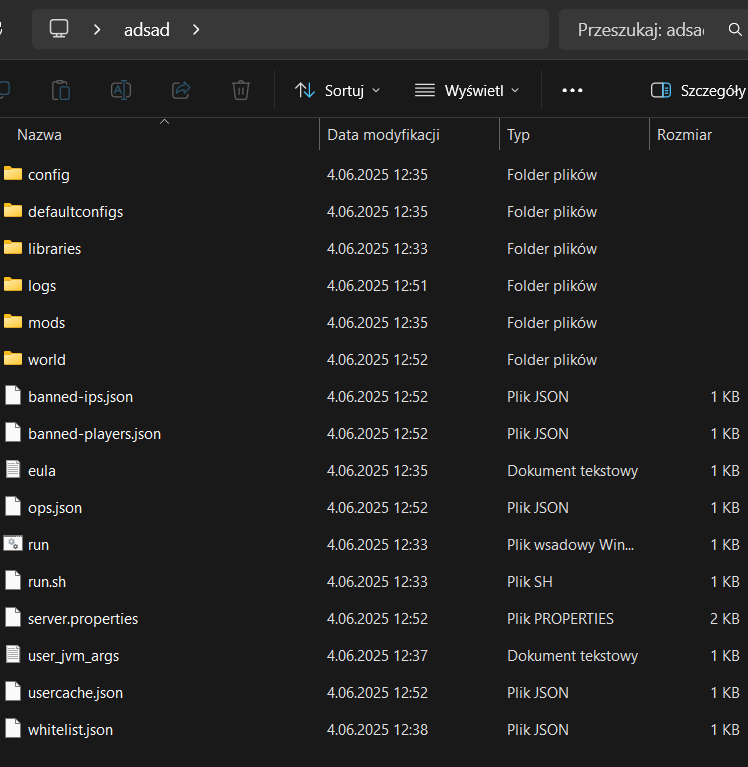Click the Rename icon in toolbar
Viewport: 748px width, 767px height.
point(121,90)
